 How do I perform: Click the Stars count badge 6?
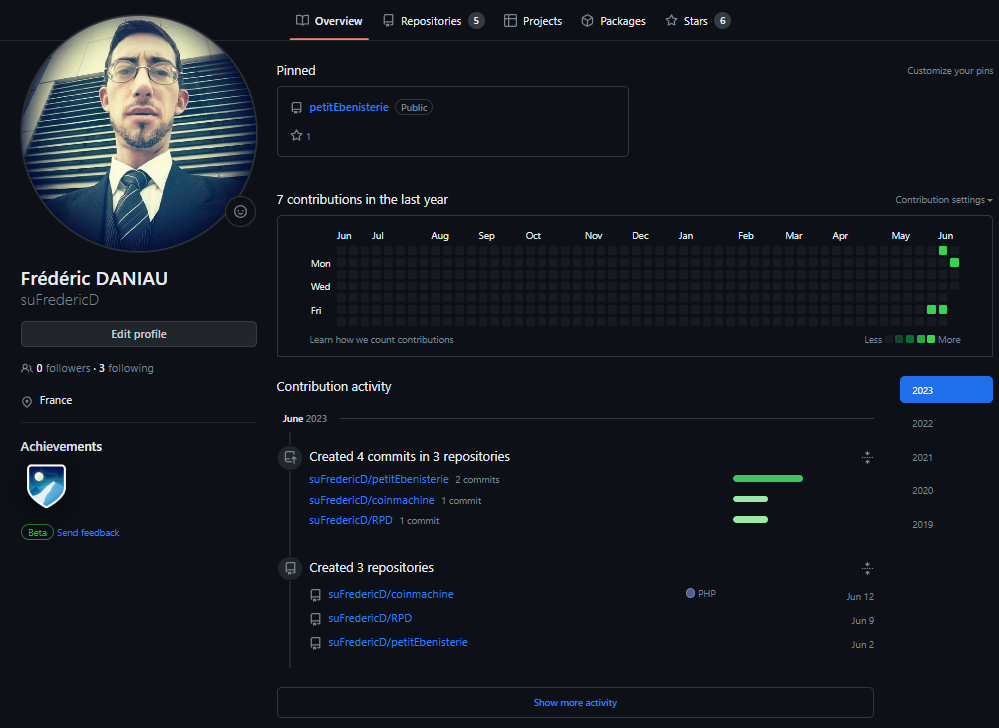click(722, 20)
